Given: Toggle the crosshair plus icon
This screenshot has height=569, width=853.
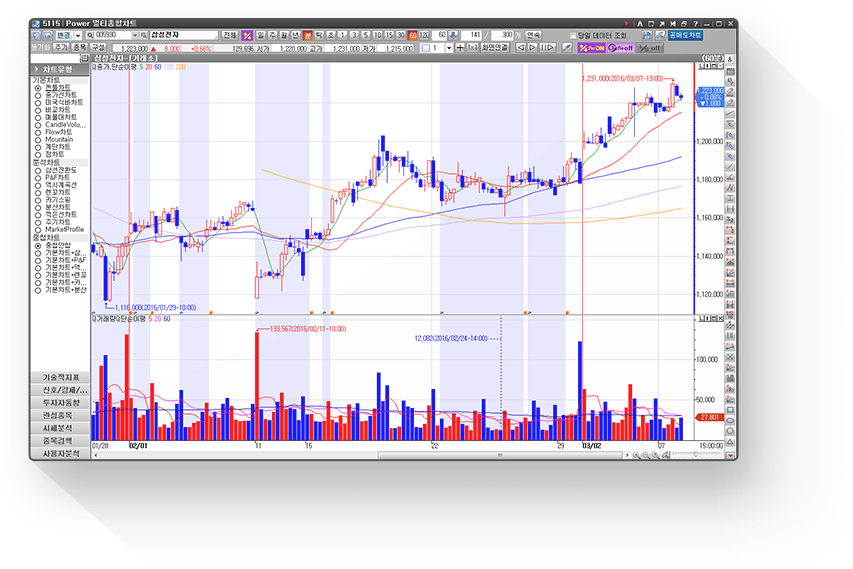Looking at the screenshot, I should [x=460, y=48].
